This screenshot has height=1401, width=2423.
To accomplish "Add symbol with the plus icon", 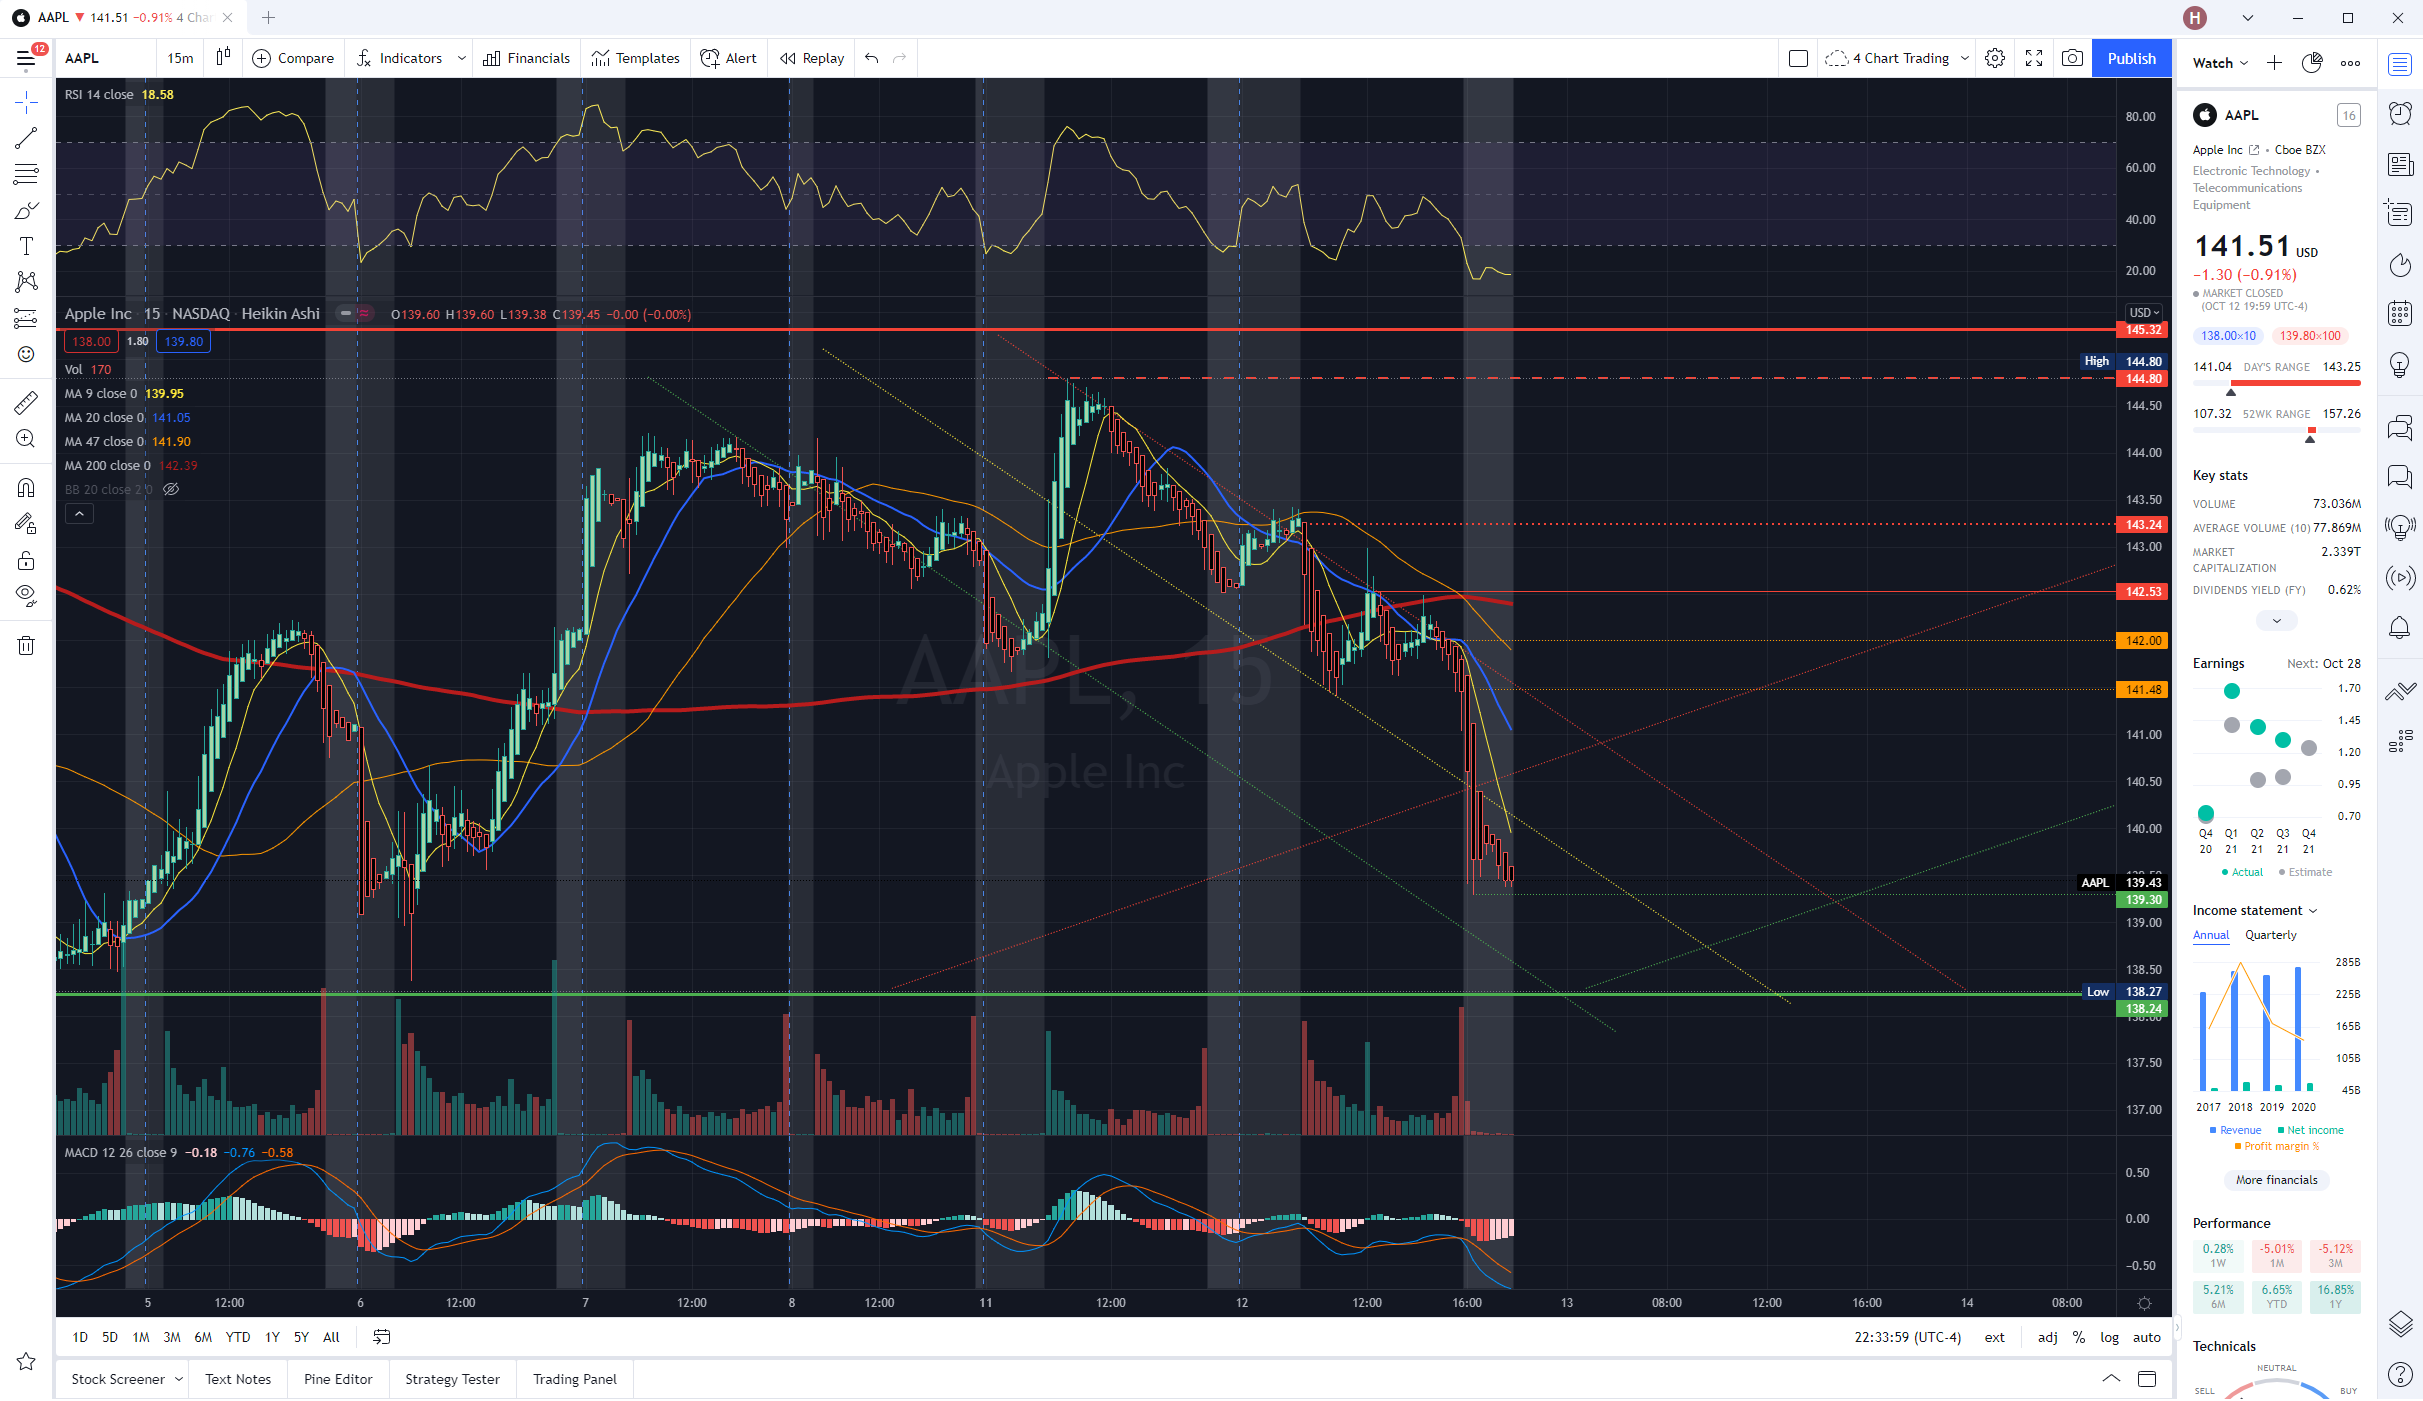I will [x=2274, y=63].
